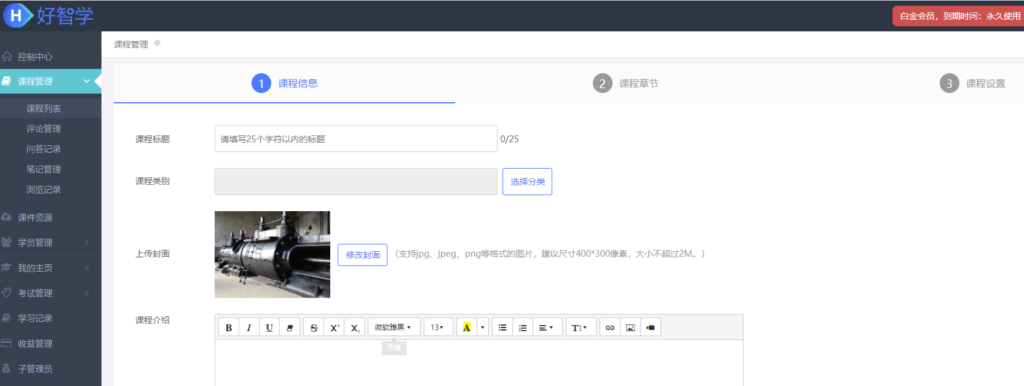This screenshot has width=1024, height=386.
Task: Apply superscript formatting
Action: (x=334, y=328)
